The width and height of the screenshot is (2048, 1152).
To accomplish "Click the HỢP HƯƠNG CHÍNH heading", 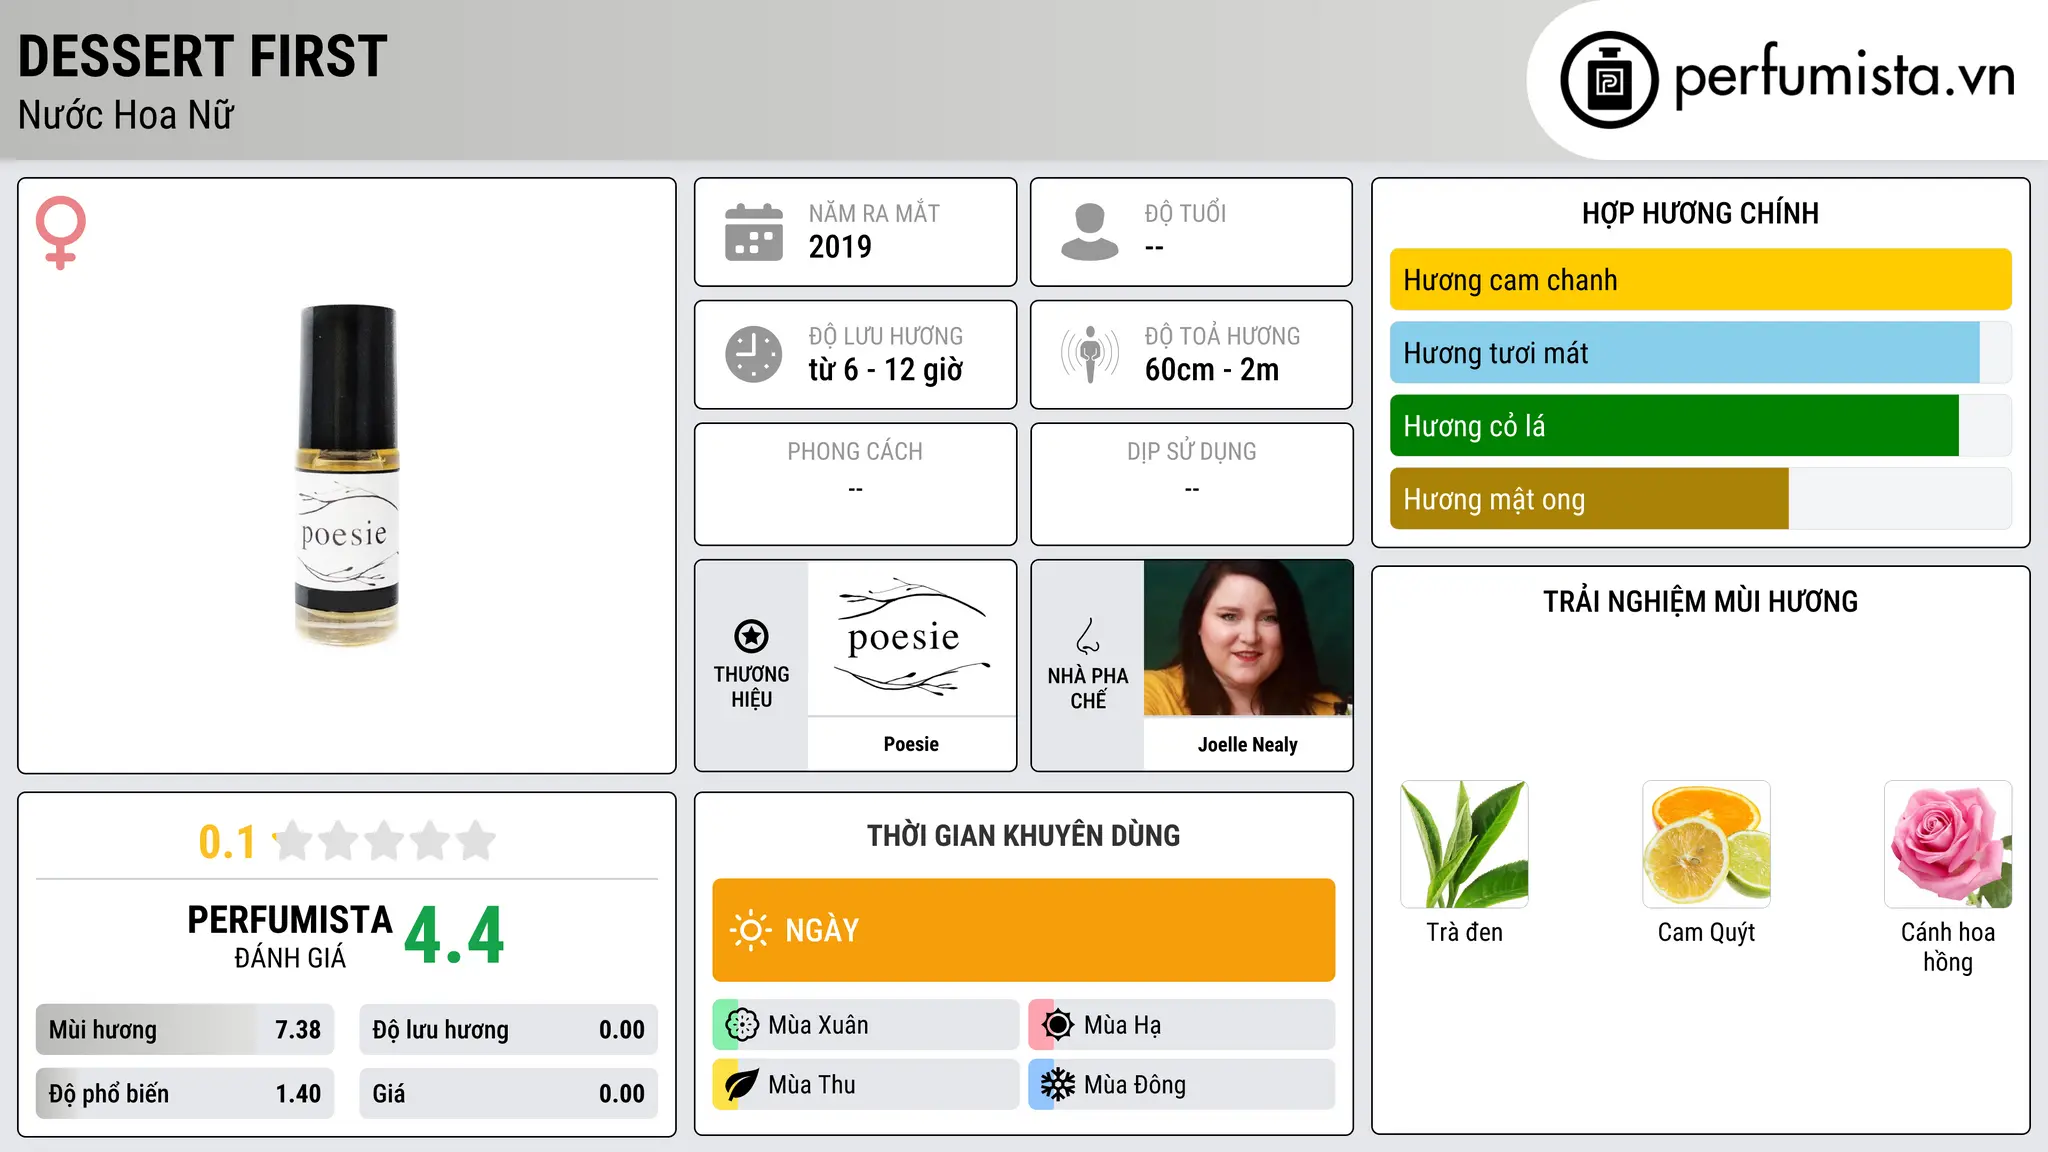I will coord(1700,213).
